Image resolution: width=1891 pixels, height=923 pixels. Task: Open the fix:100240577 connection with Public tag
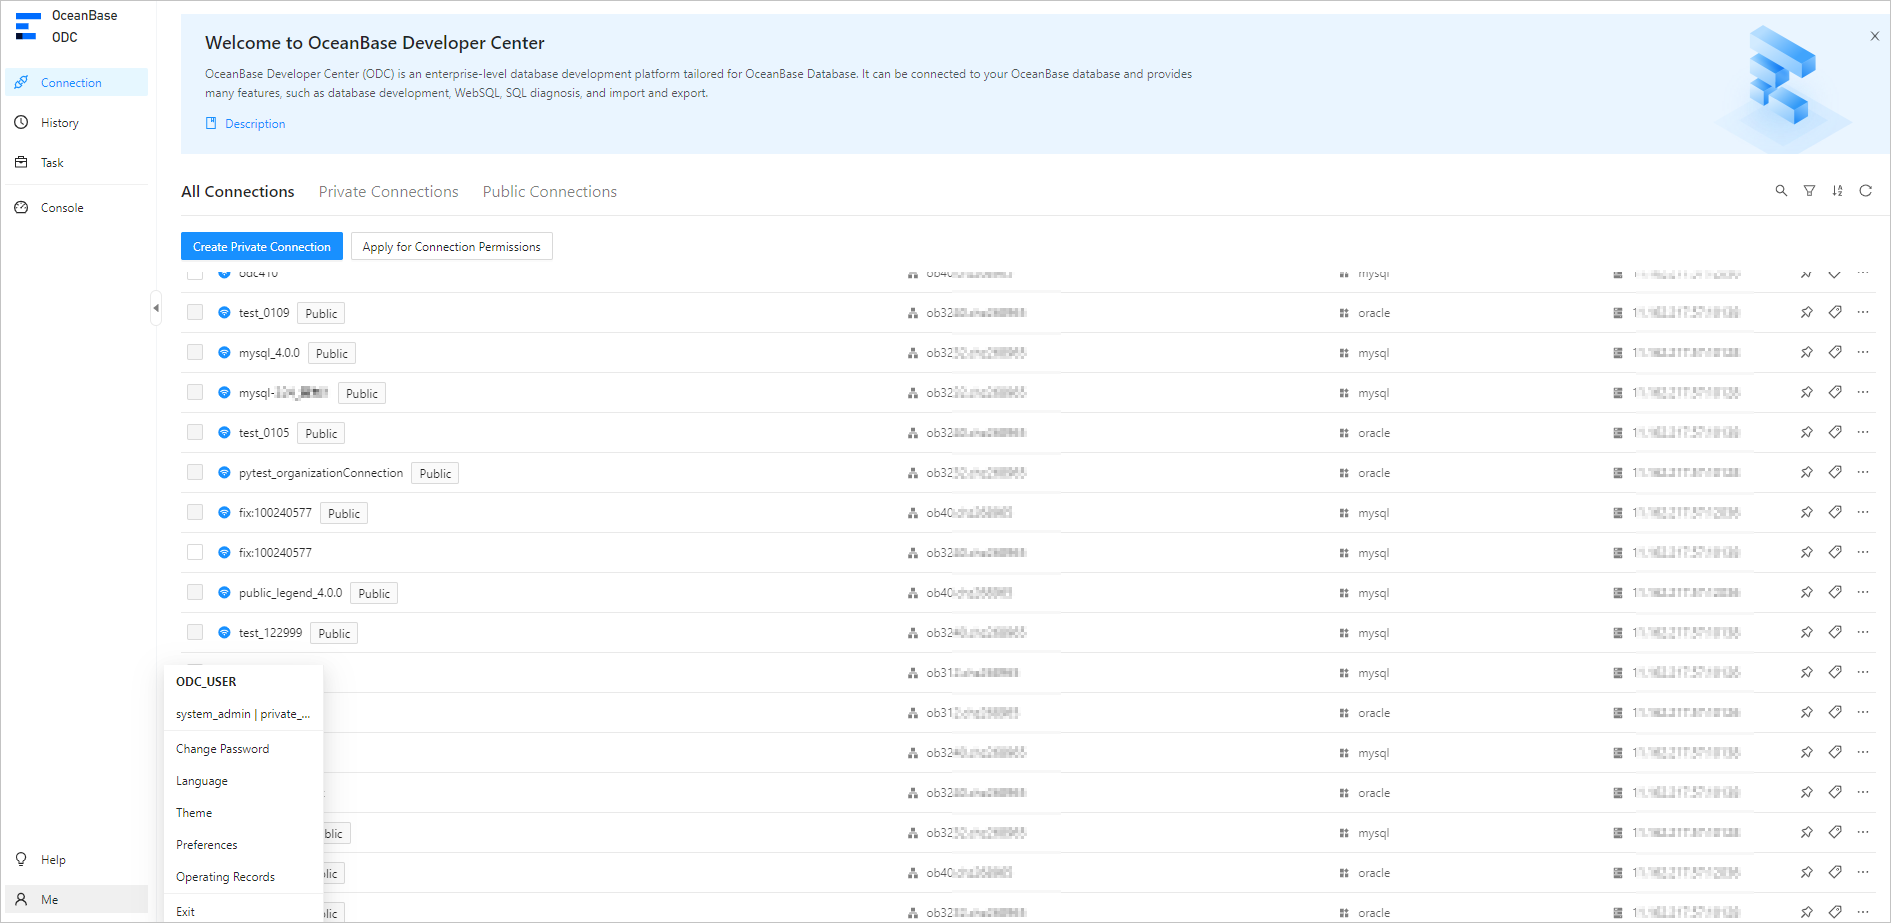(275, 513)
